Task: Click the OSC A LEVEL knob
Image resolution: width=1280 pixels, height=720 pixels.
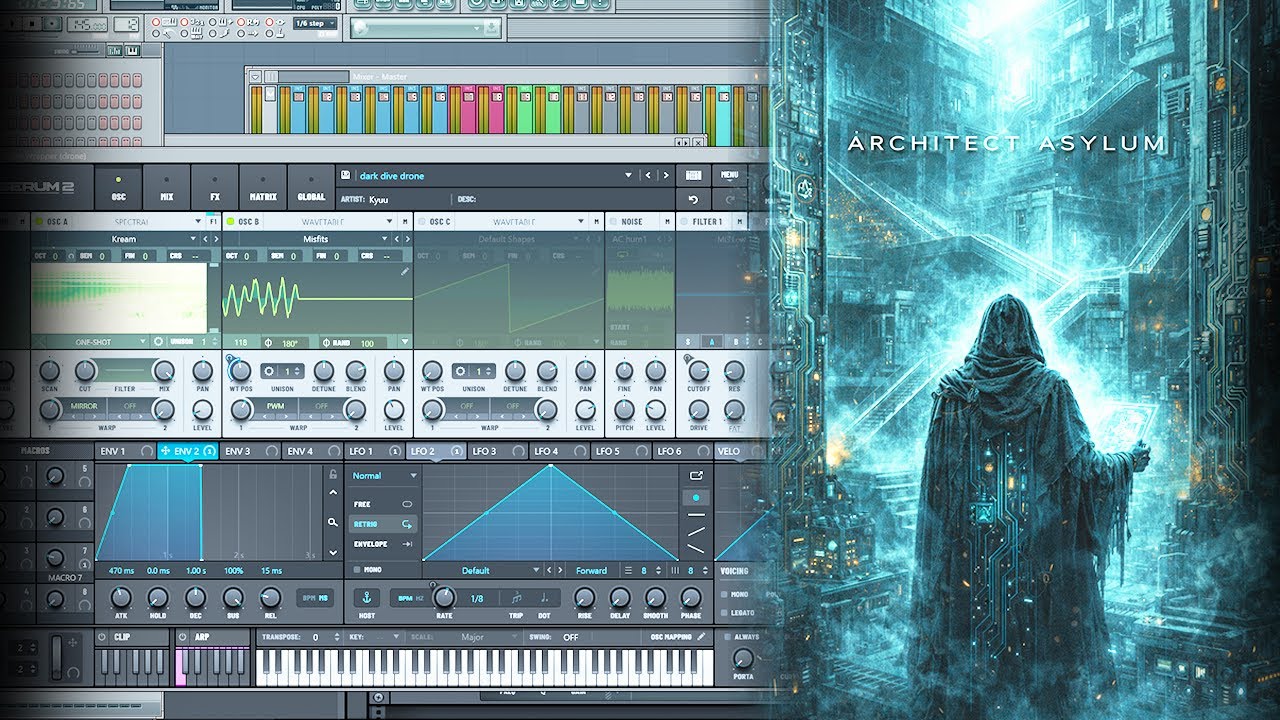Action: click(x=202, y=409)
